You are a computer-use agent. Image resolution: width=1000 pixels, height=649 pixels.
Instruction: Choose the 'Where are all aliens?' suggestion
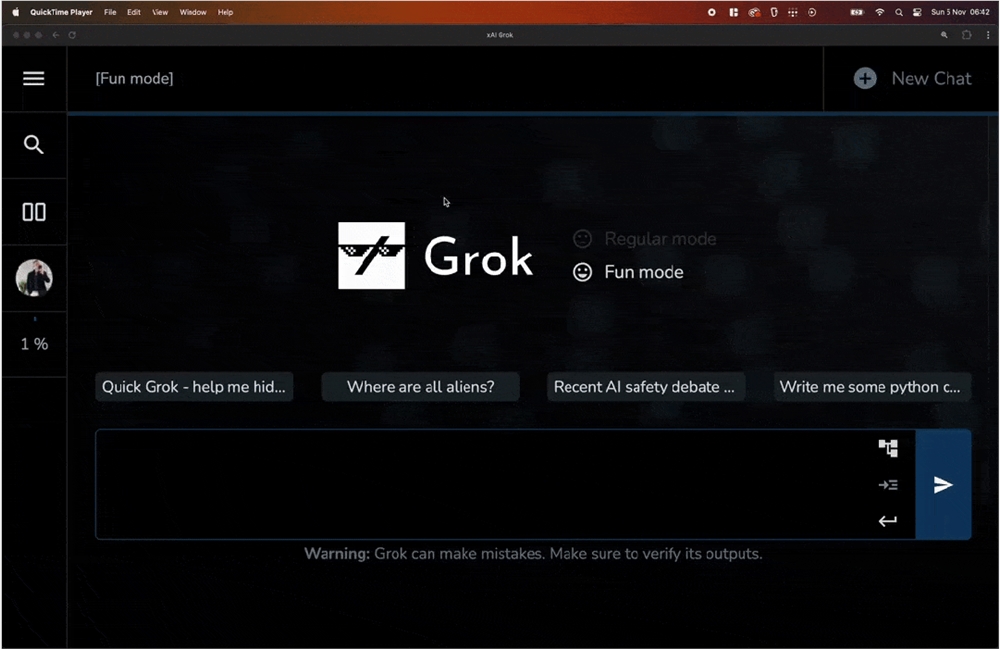[420, 387]
